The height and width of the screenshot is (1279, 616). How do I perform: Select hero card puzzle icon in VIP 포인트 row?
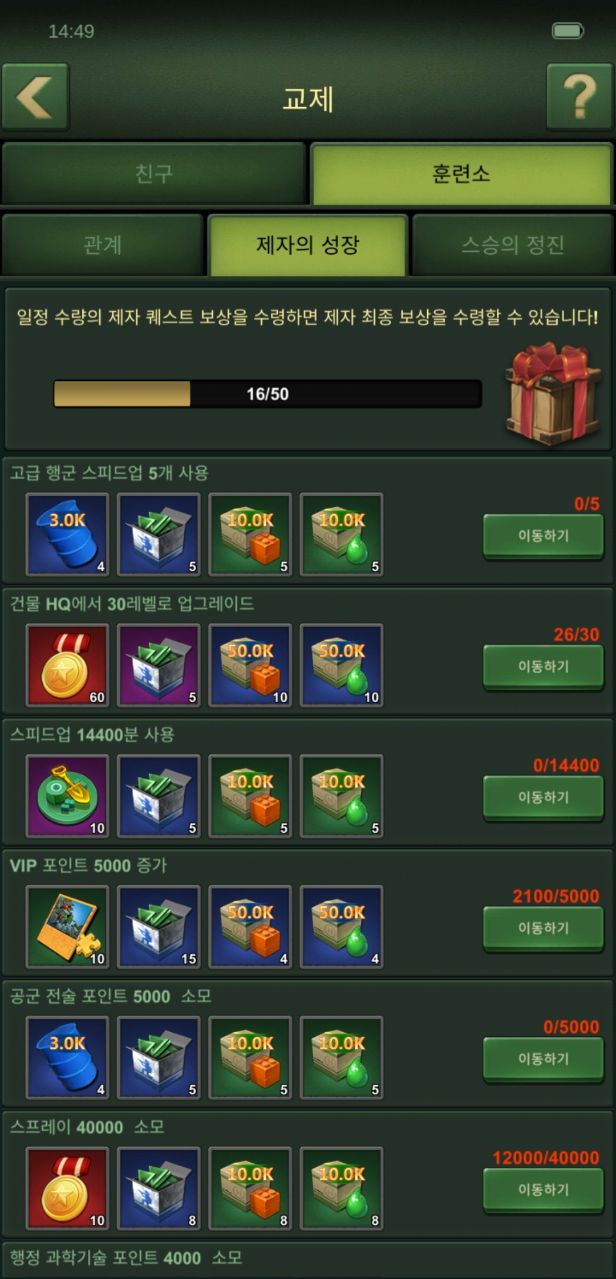[x=67, y=927]
